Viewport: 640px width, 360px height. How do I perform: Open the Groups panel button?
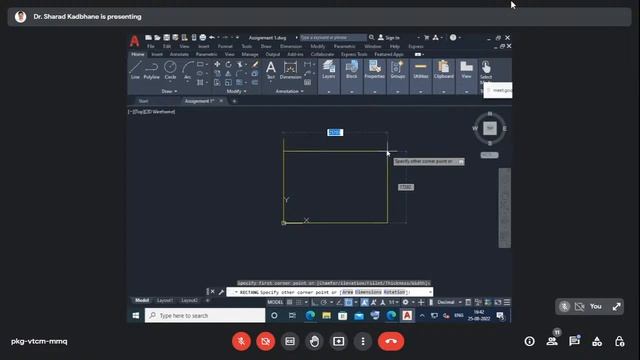pyautogui.click(x=398, y=69)
